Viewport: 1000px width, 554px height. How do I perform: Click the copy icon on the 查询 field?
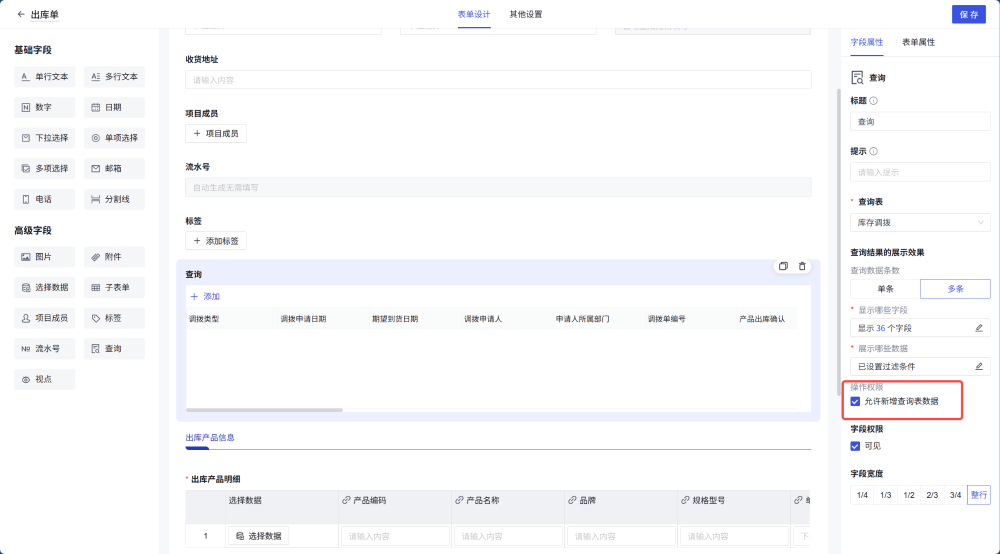tap(783, 266)
